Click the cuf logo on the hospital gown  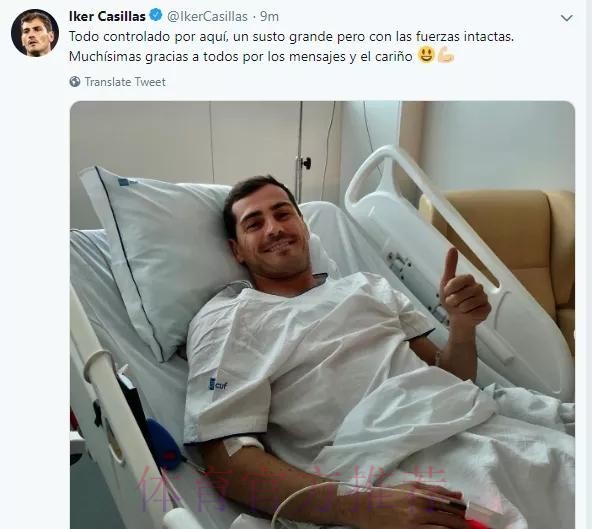(218, 385)
